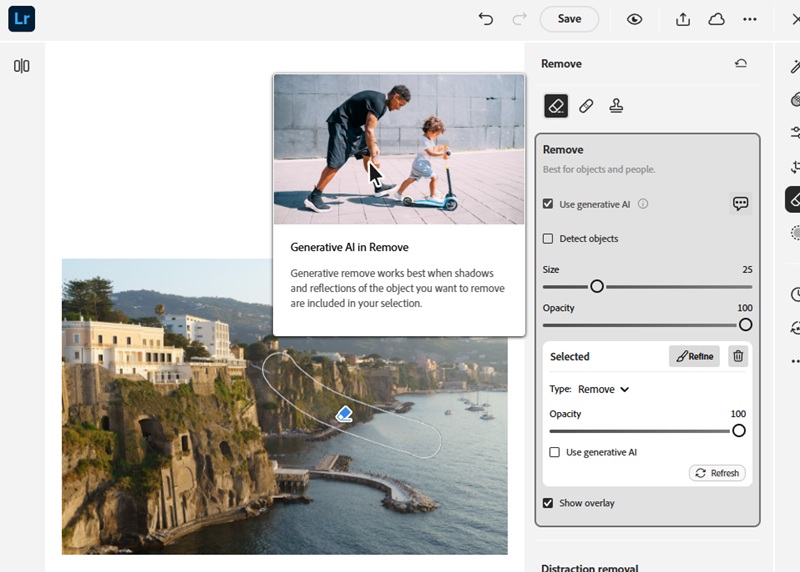Open the three-dot more options menu
This screenshot has width=800, height=572.
[750, 19]
